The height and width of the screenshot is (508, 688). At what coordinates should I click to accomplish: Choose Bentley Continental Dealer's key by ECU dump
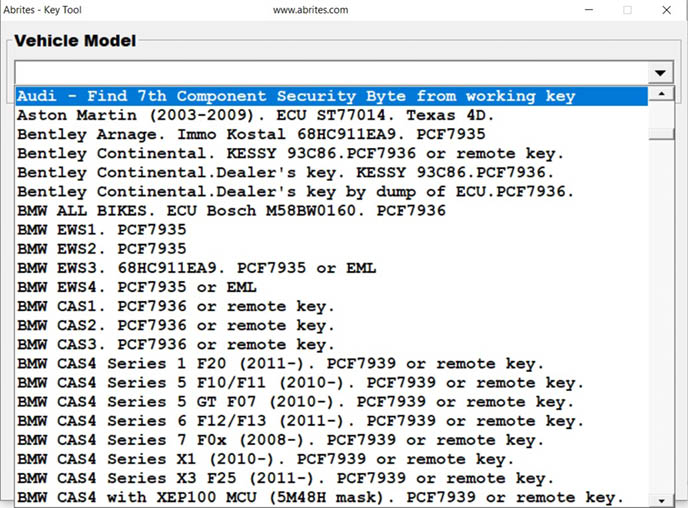pyautogui.click(x=295, y=191)
